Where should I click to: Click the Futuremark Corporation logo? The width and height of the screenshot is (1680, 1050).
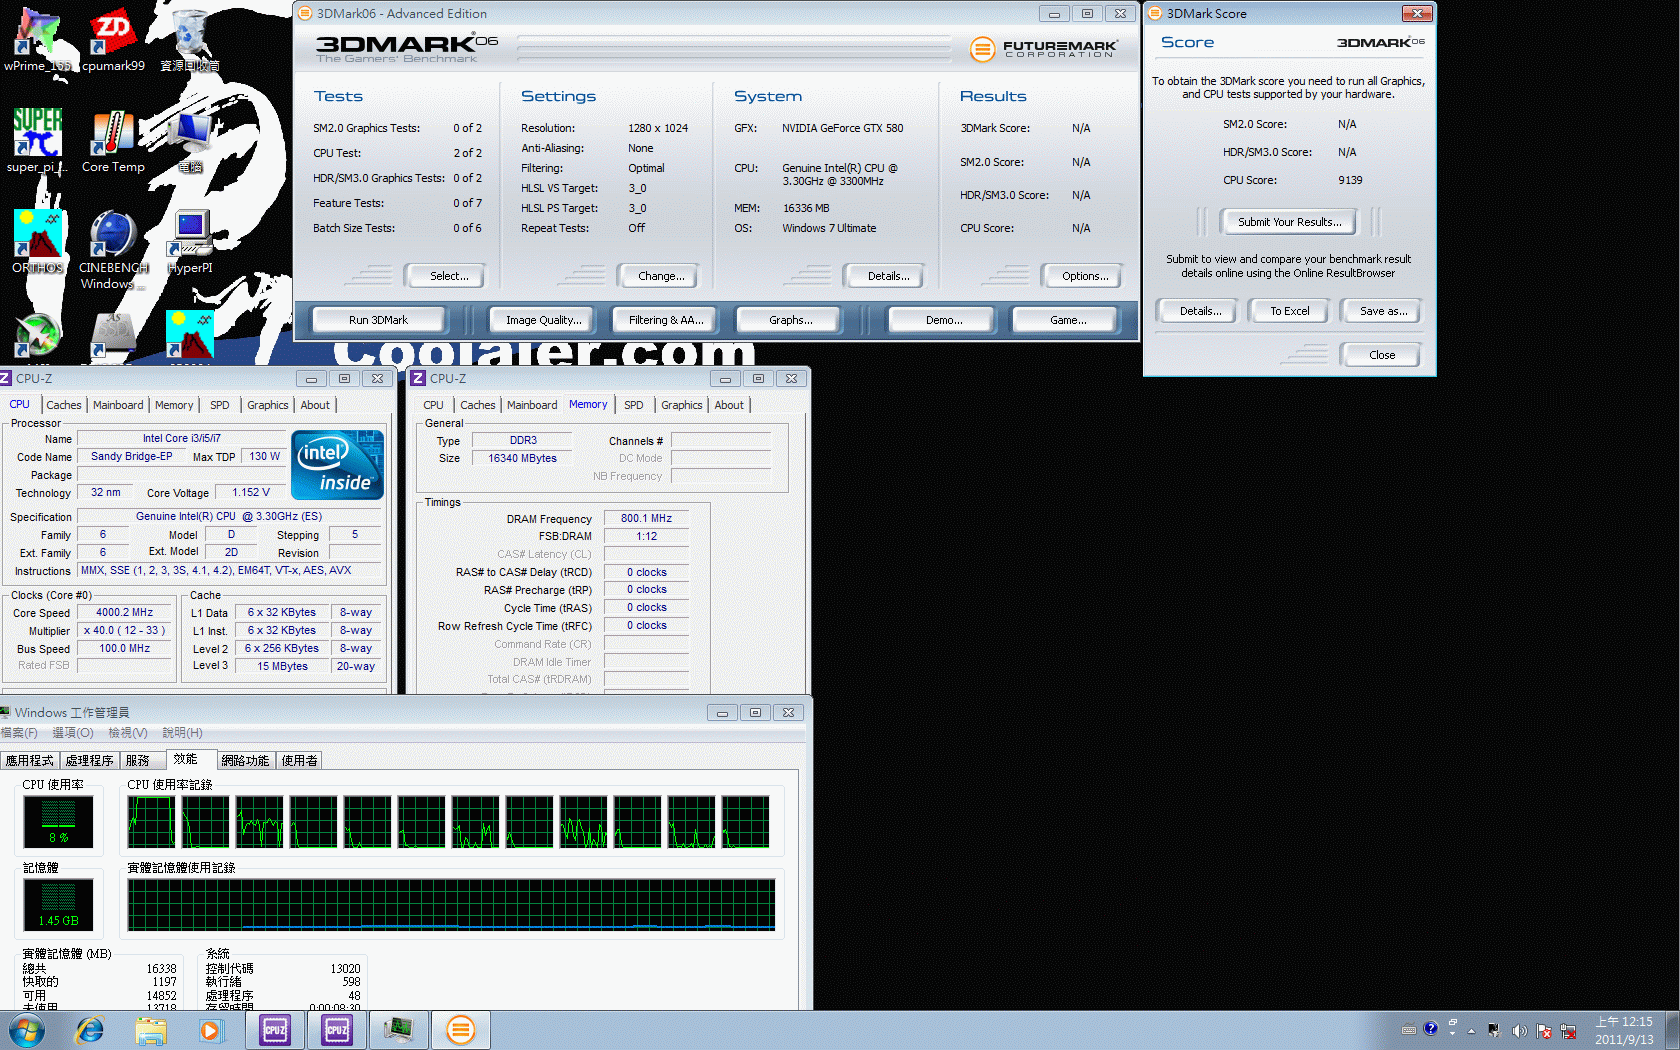click(1043, 48)
